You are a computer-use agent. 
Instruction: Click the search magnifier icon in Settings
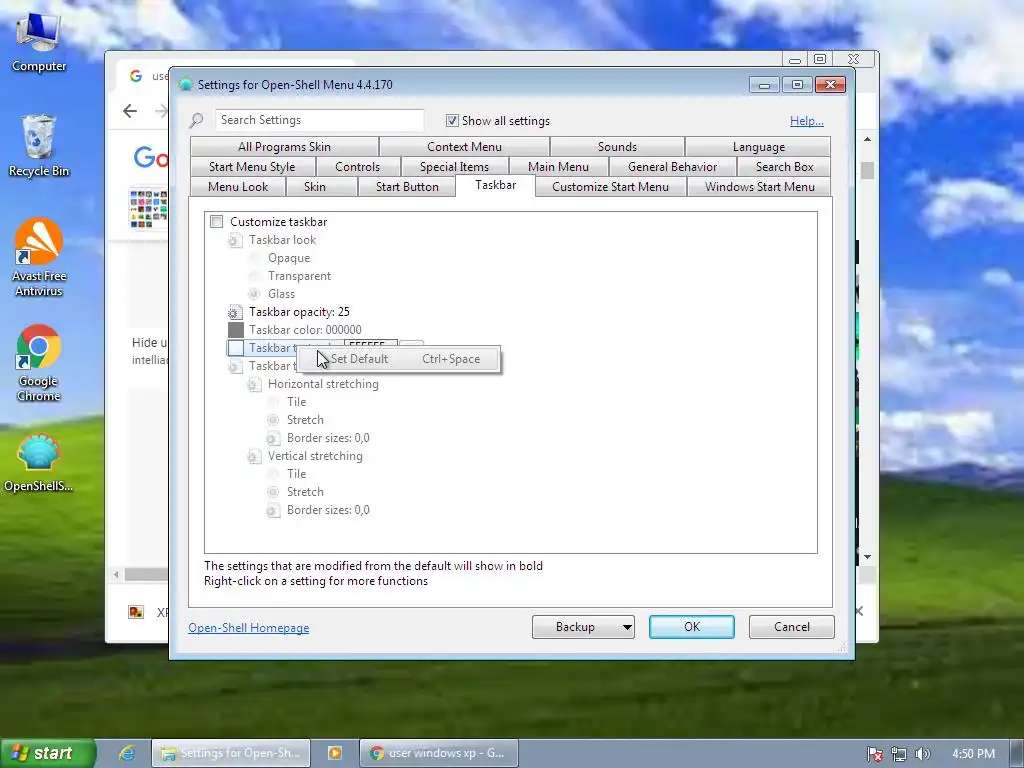point(196,120)
